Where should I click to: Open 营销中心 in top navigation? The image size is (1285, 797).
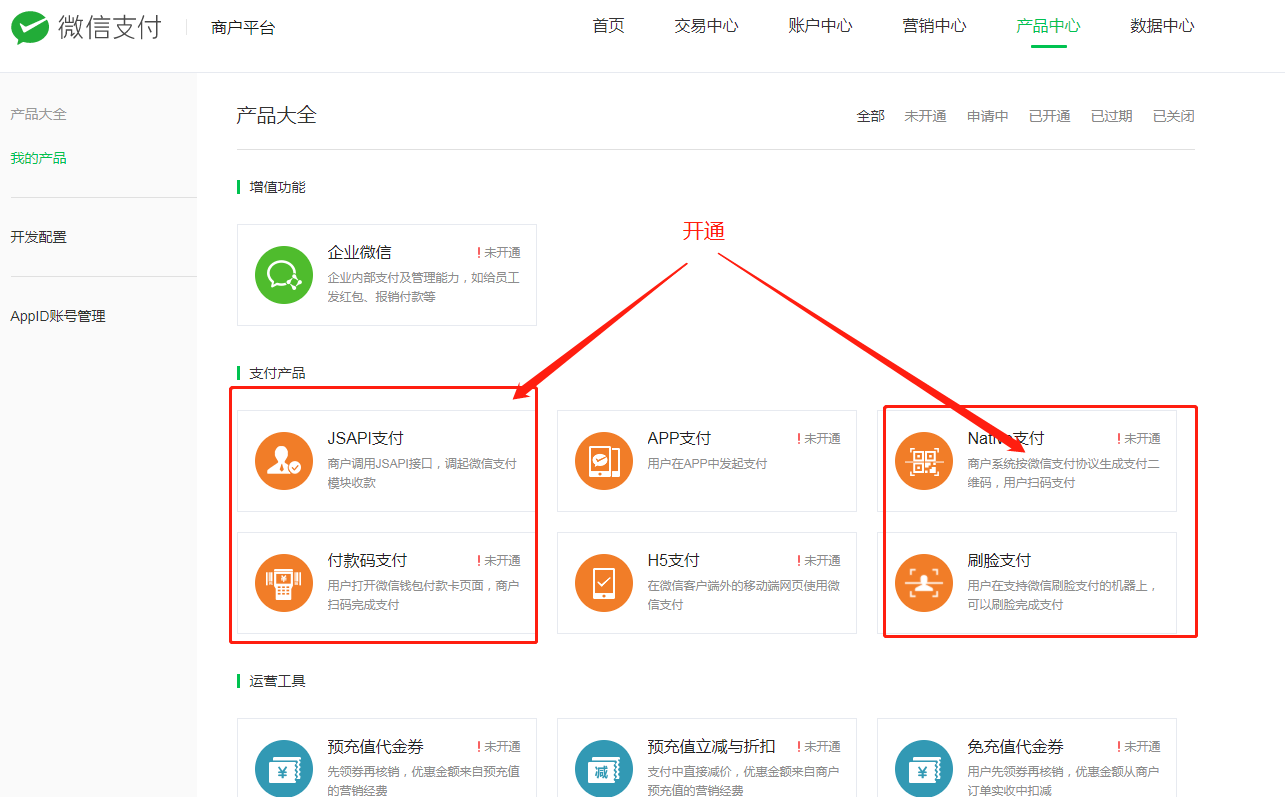(934, 26)
